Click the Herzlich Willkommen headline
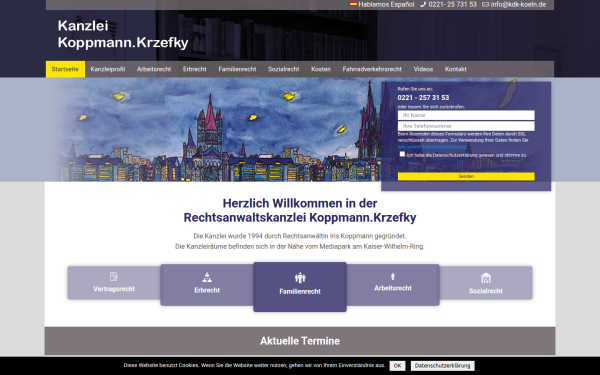The image size is (600, 375). [300, 210]
